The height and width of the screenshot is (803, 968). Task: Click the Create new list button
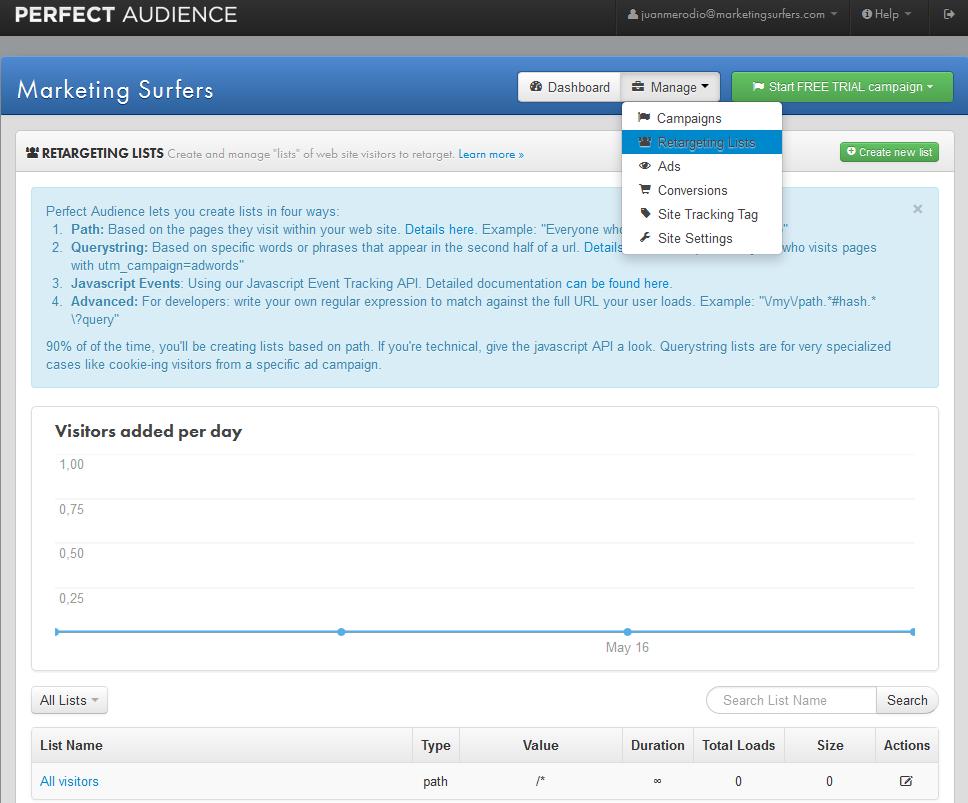pyautogui.click(x=889, y=152)
